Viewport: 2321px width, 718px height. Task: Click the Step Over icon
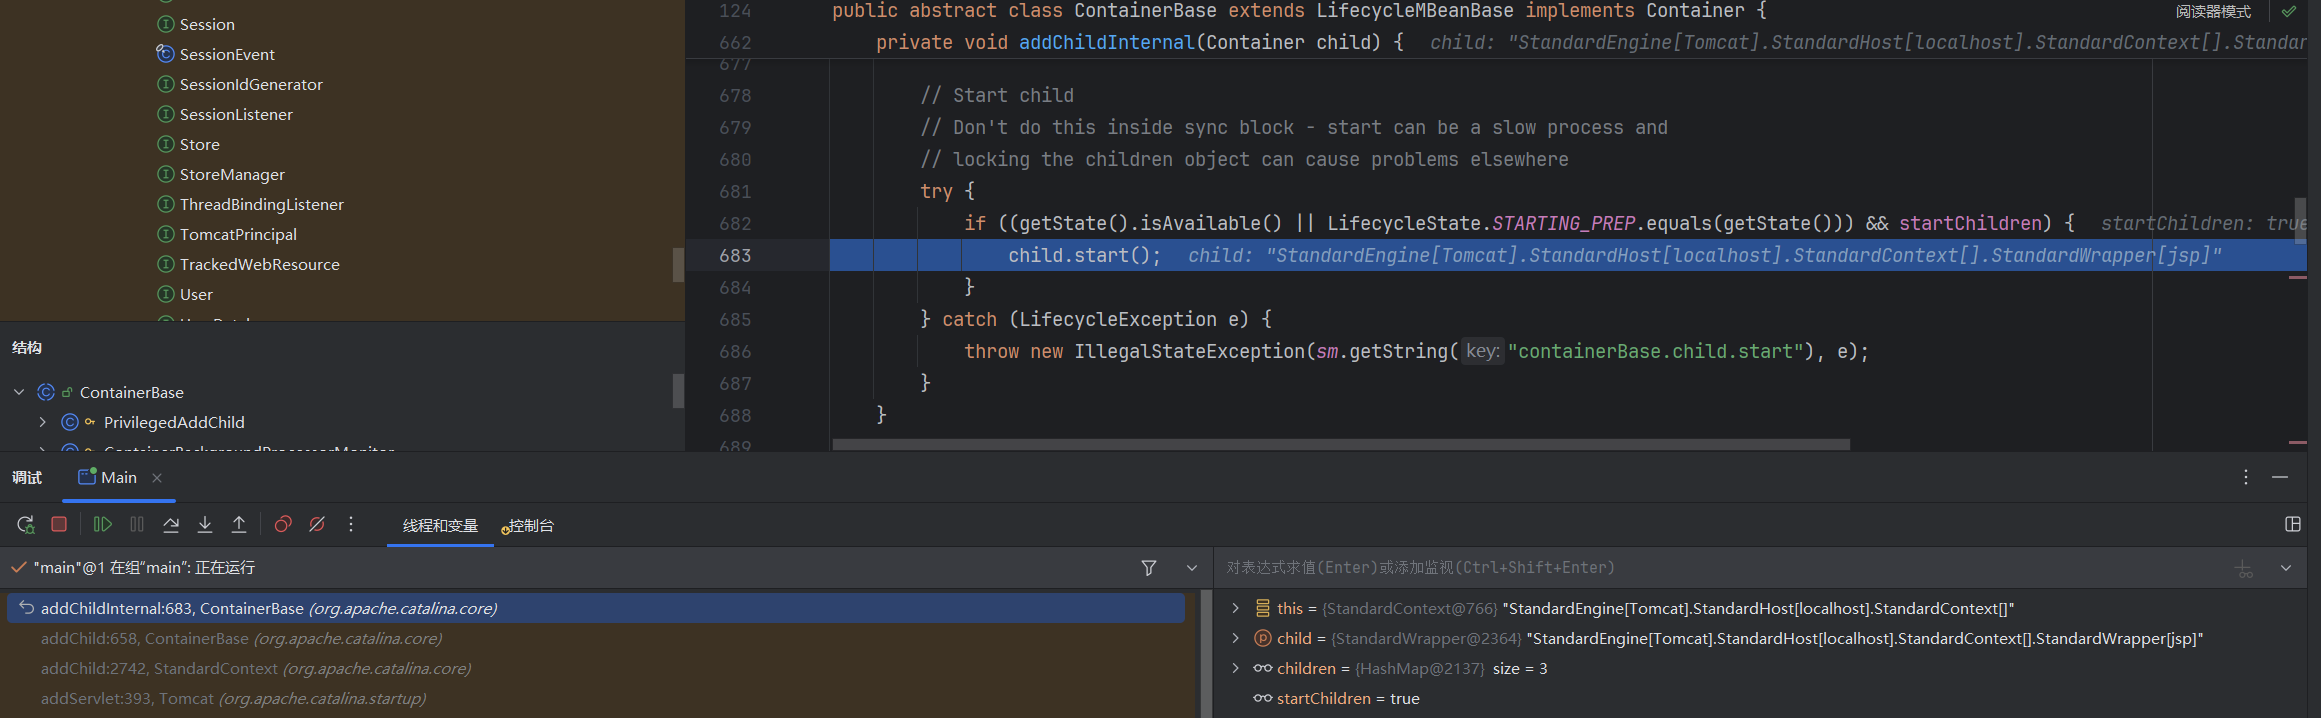coord(171,525)
